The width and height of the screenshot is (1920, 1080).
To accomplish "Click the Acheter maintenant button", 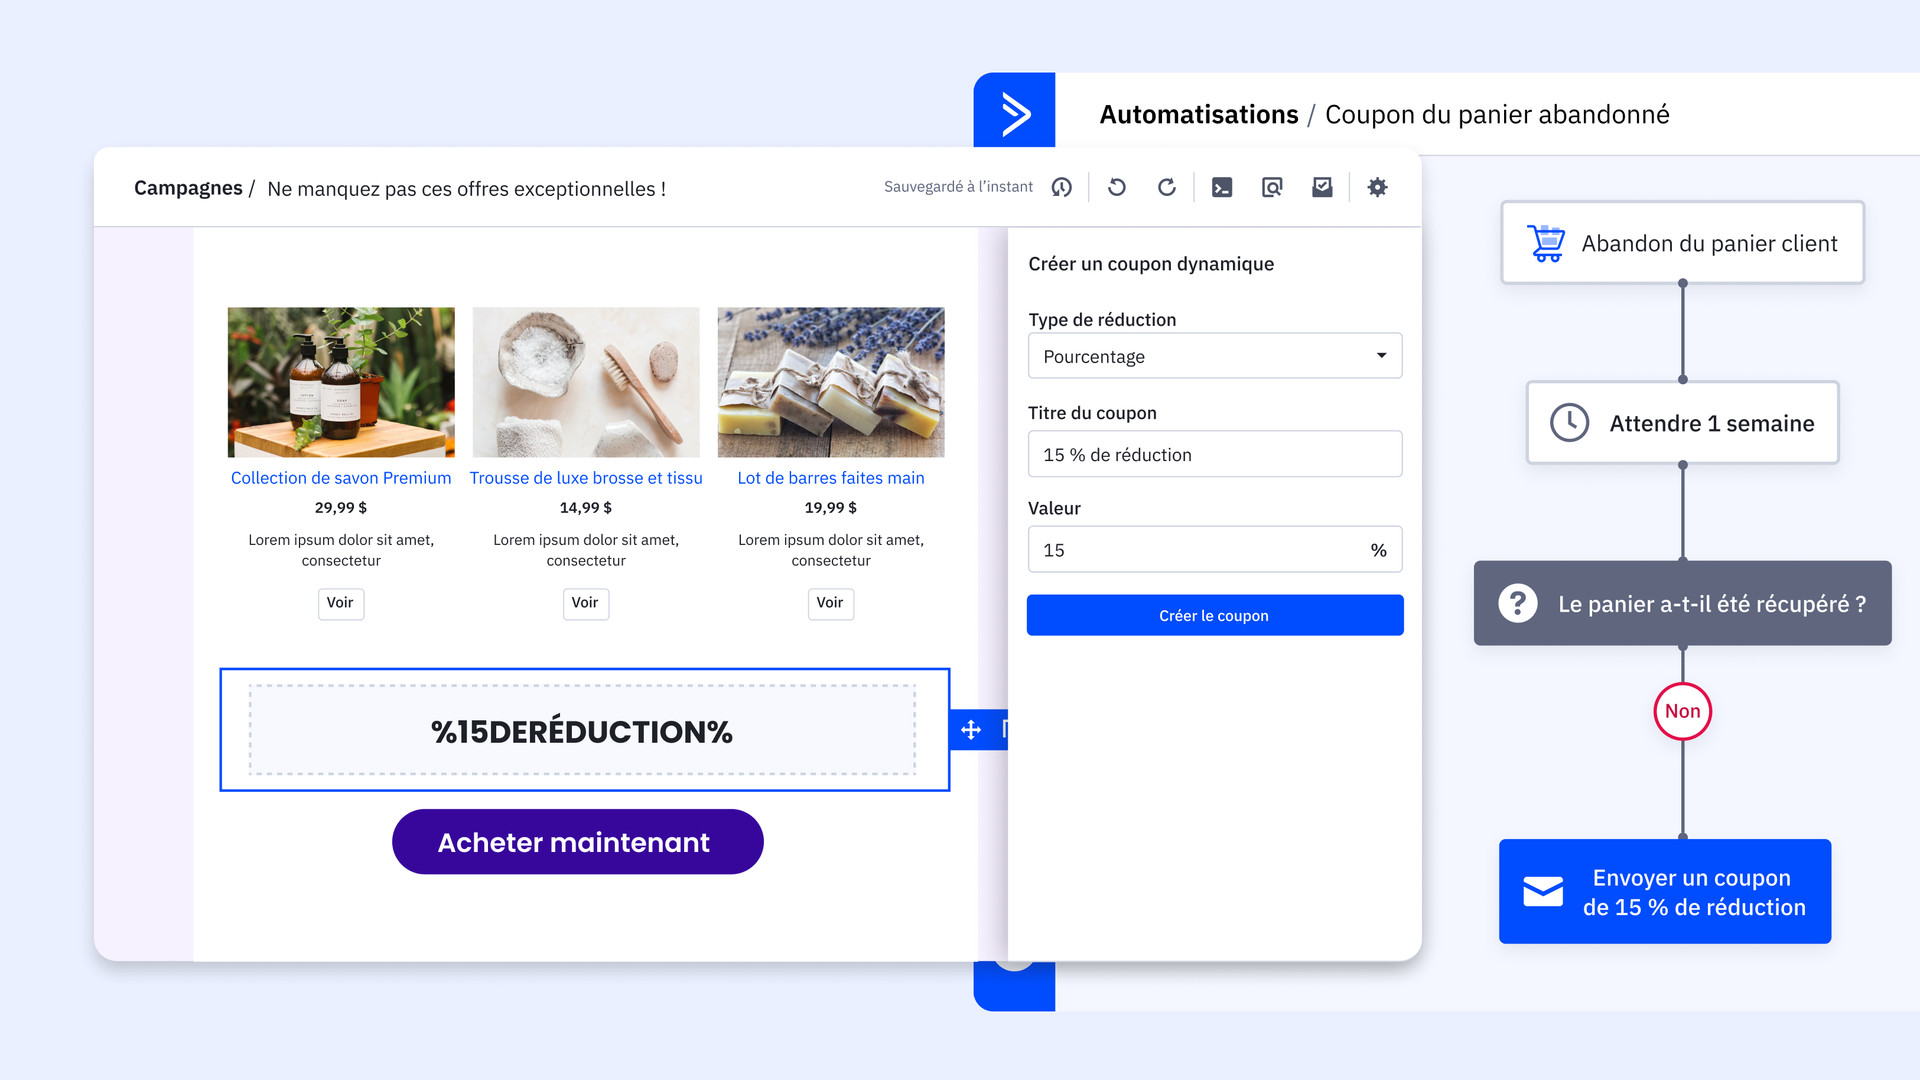I will click(x=577, y=842).
